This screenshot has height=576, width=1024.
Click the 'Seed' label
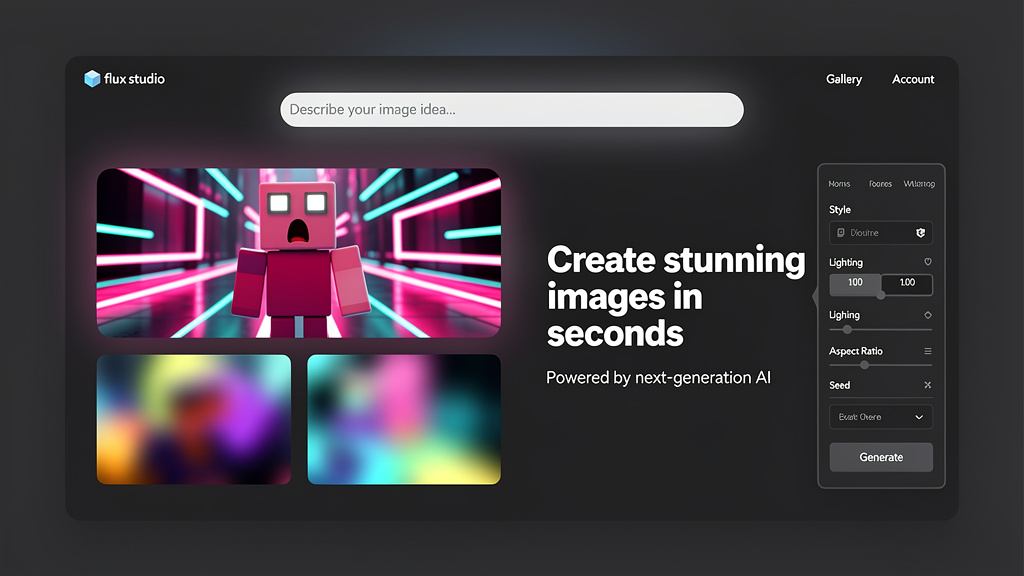[x=840, y=385]
